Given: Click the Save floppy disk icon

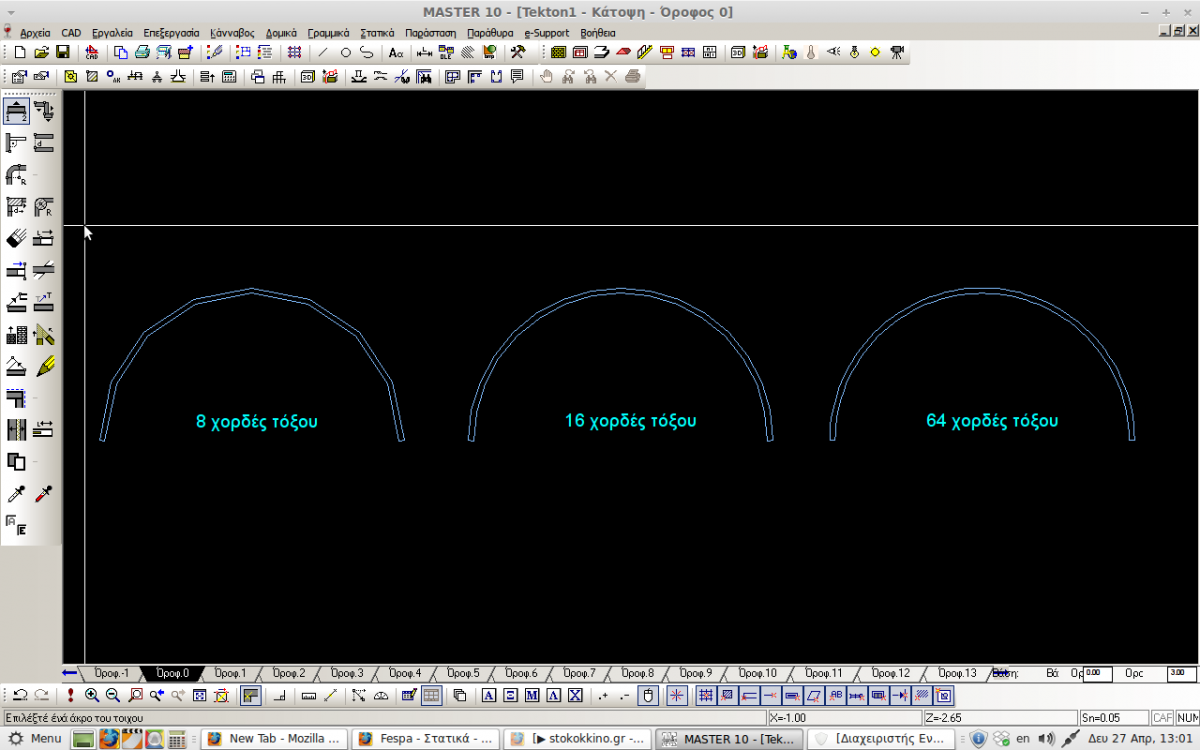Looking at the screenshot, I should pos(62,52).
